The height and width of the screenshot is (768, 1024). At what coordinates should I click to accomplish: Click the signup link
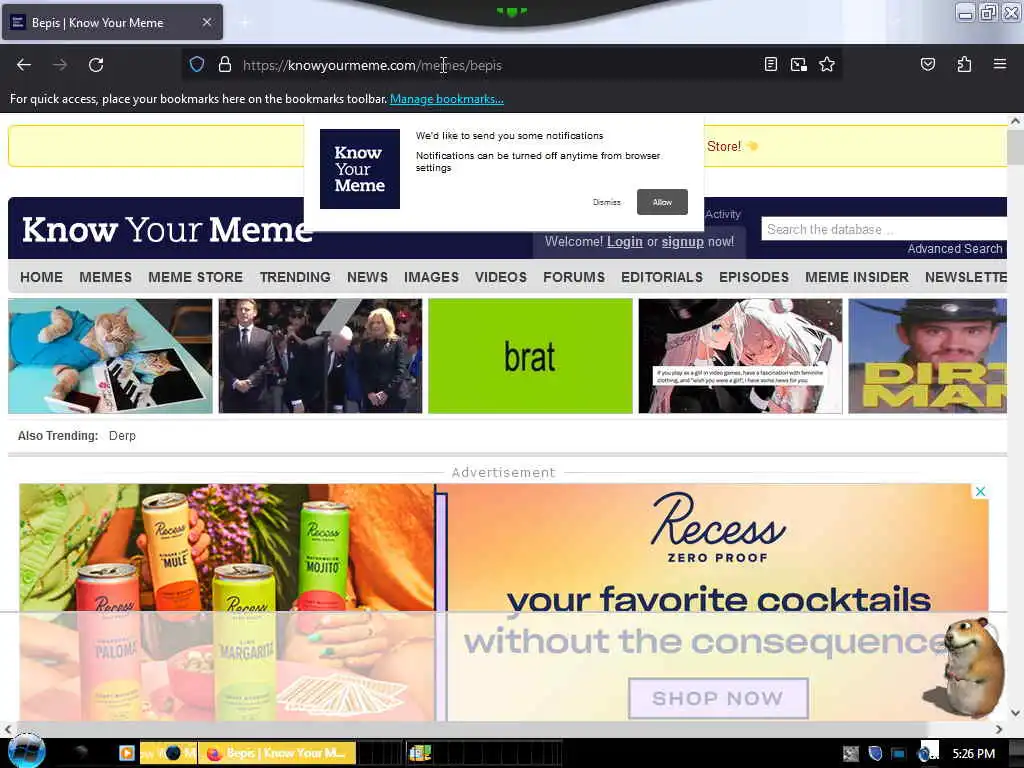click(x=682, y=242)
